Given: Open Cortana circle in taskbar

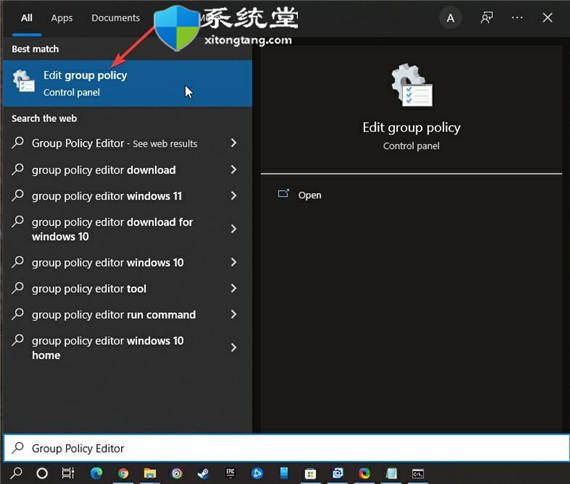Looking at the screenshot, I should [42, 473].
